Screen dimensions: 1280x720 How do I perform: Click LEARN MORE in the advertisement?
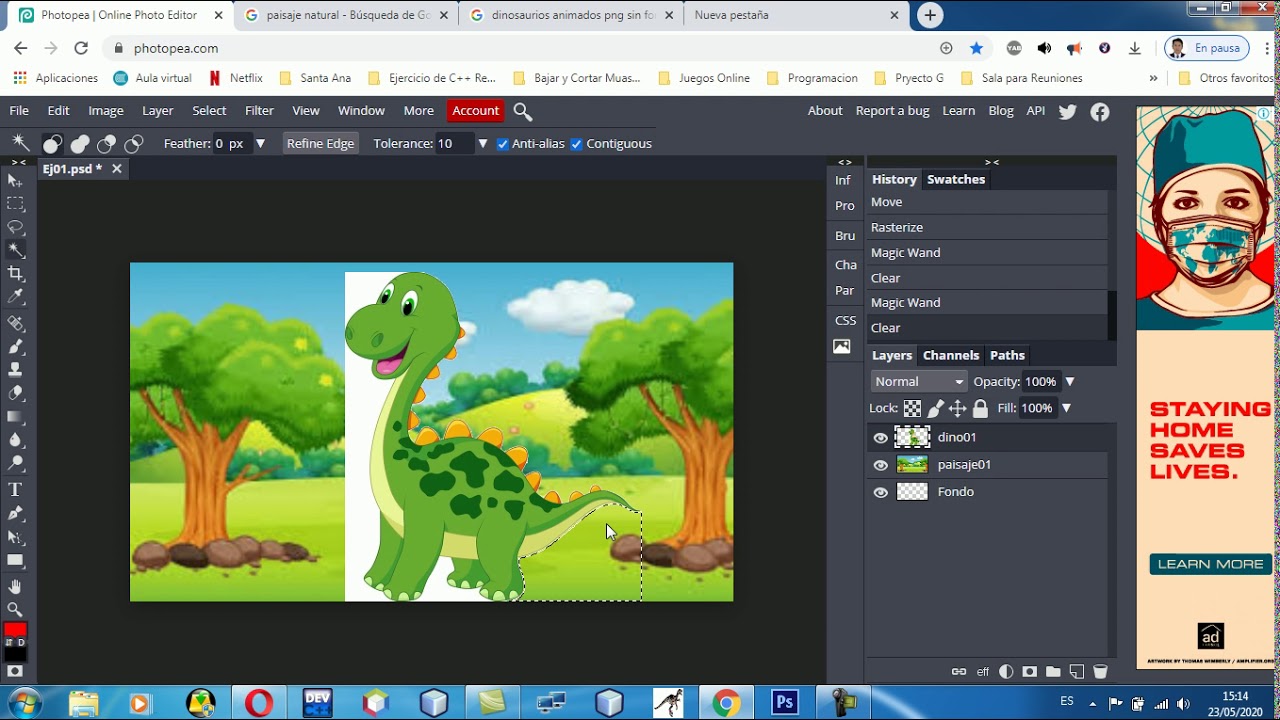click(x=1210, y=564)
